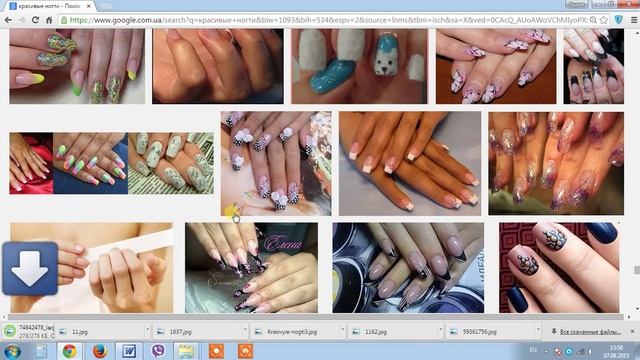Close the 'красивые ногти' tab
Viewport: 640px width, 360px height.
coord(89,6)
